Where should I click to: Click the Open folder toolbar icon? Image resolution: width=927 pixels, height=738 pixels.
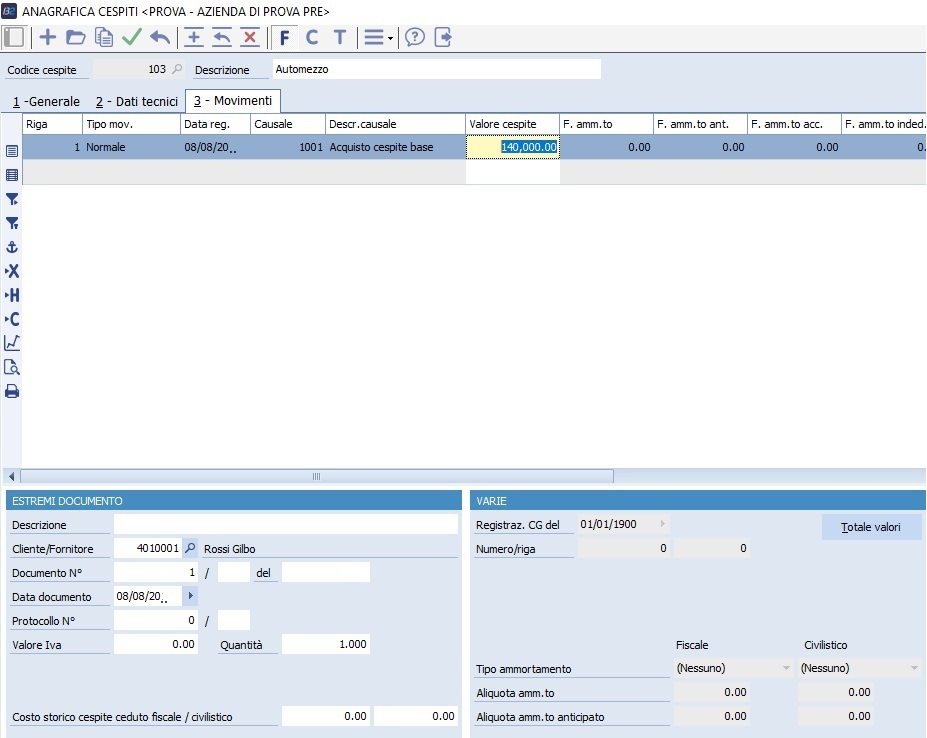pos(75,38)
